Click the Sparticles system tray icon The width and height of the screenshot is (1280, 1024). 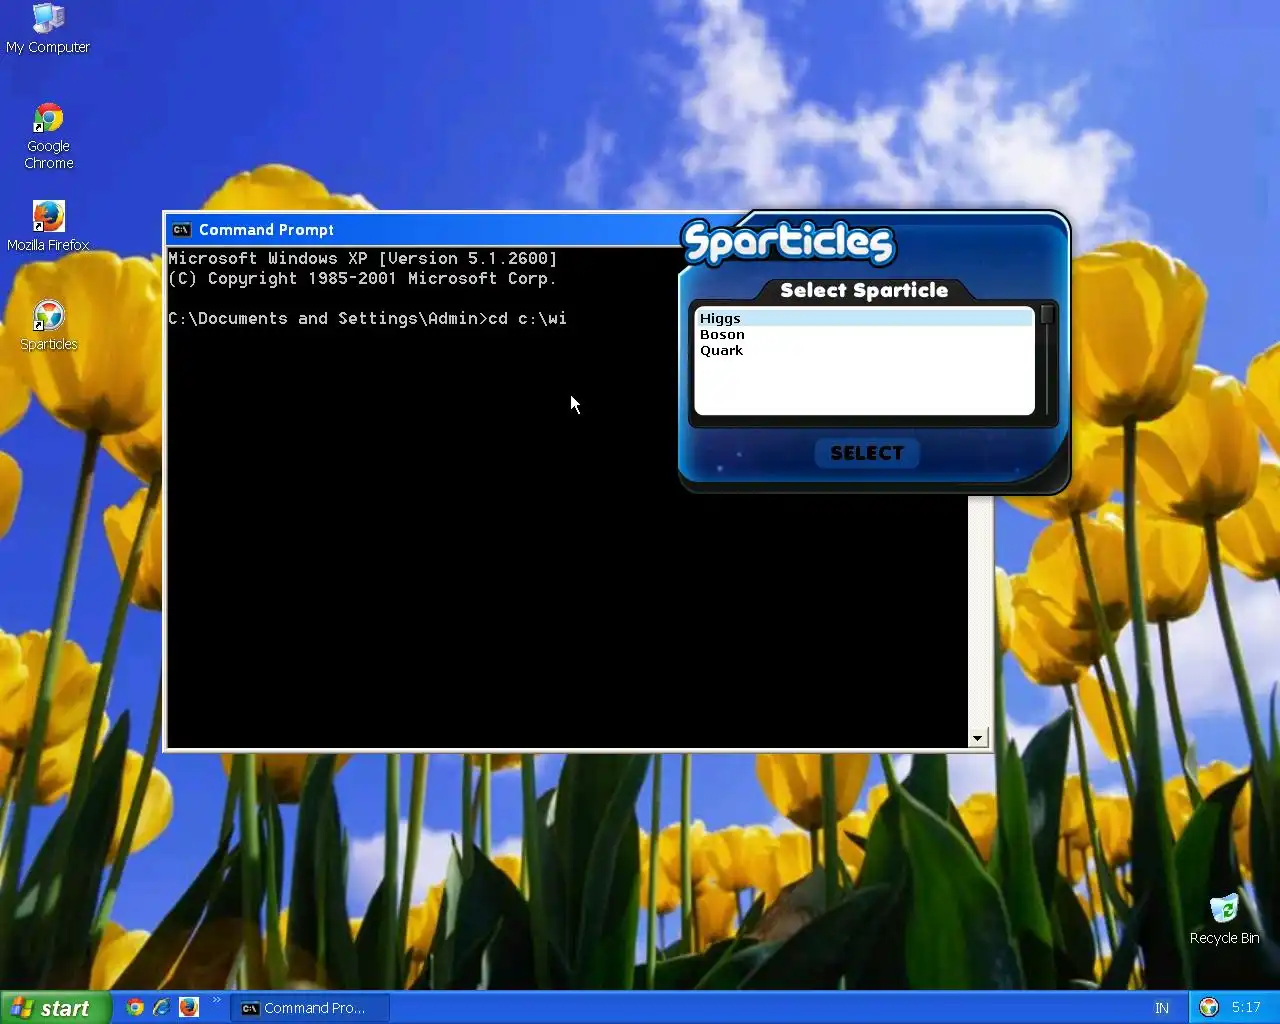pyautogui.click(x=1209, y=1007)
